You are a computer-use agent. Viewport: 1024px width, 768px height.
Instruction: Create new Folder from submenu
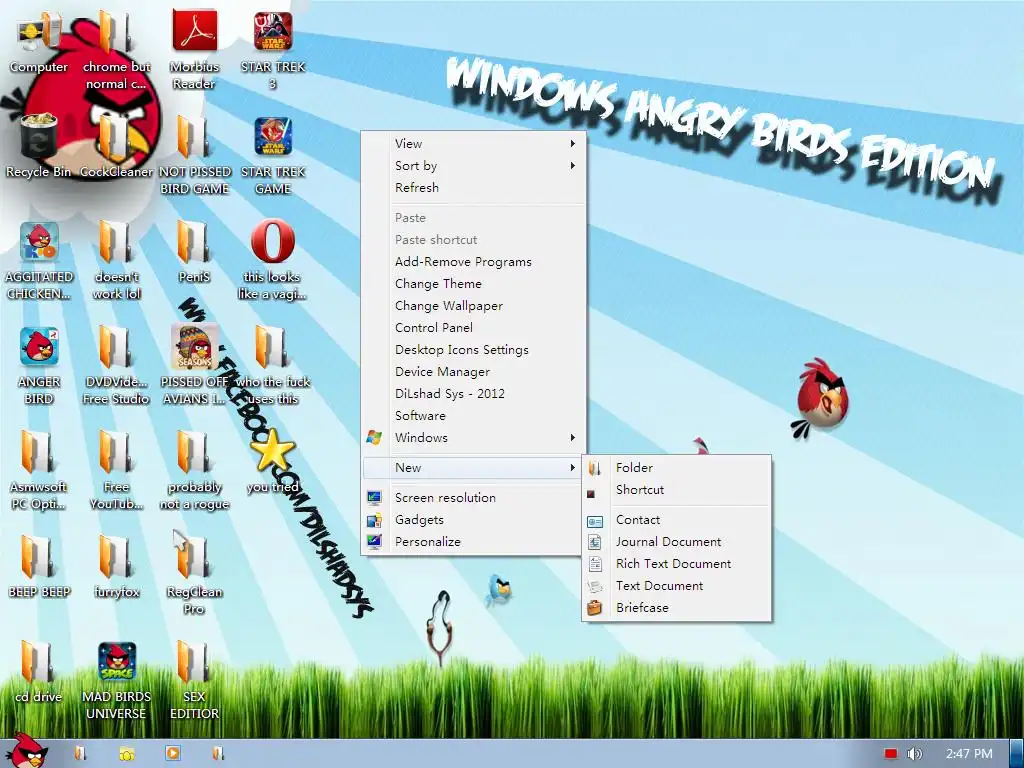pos(677,468)
